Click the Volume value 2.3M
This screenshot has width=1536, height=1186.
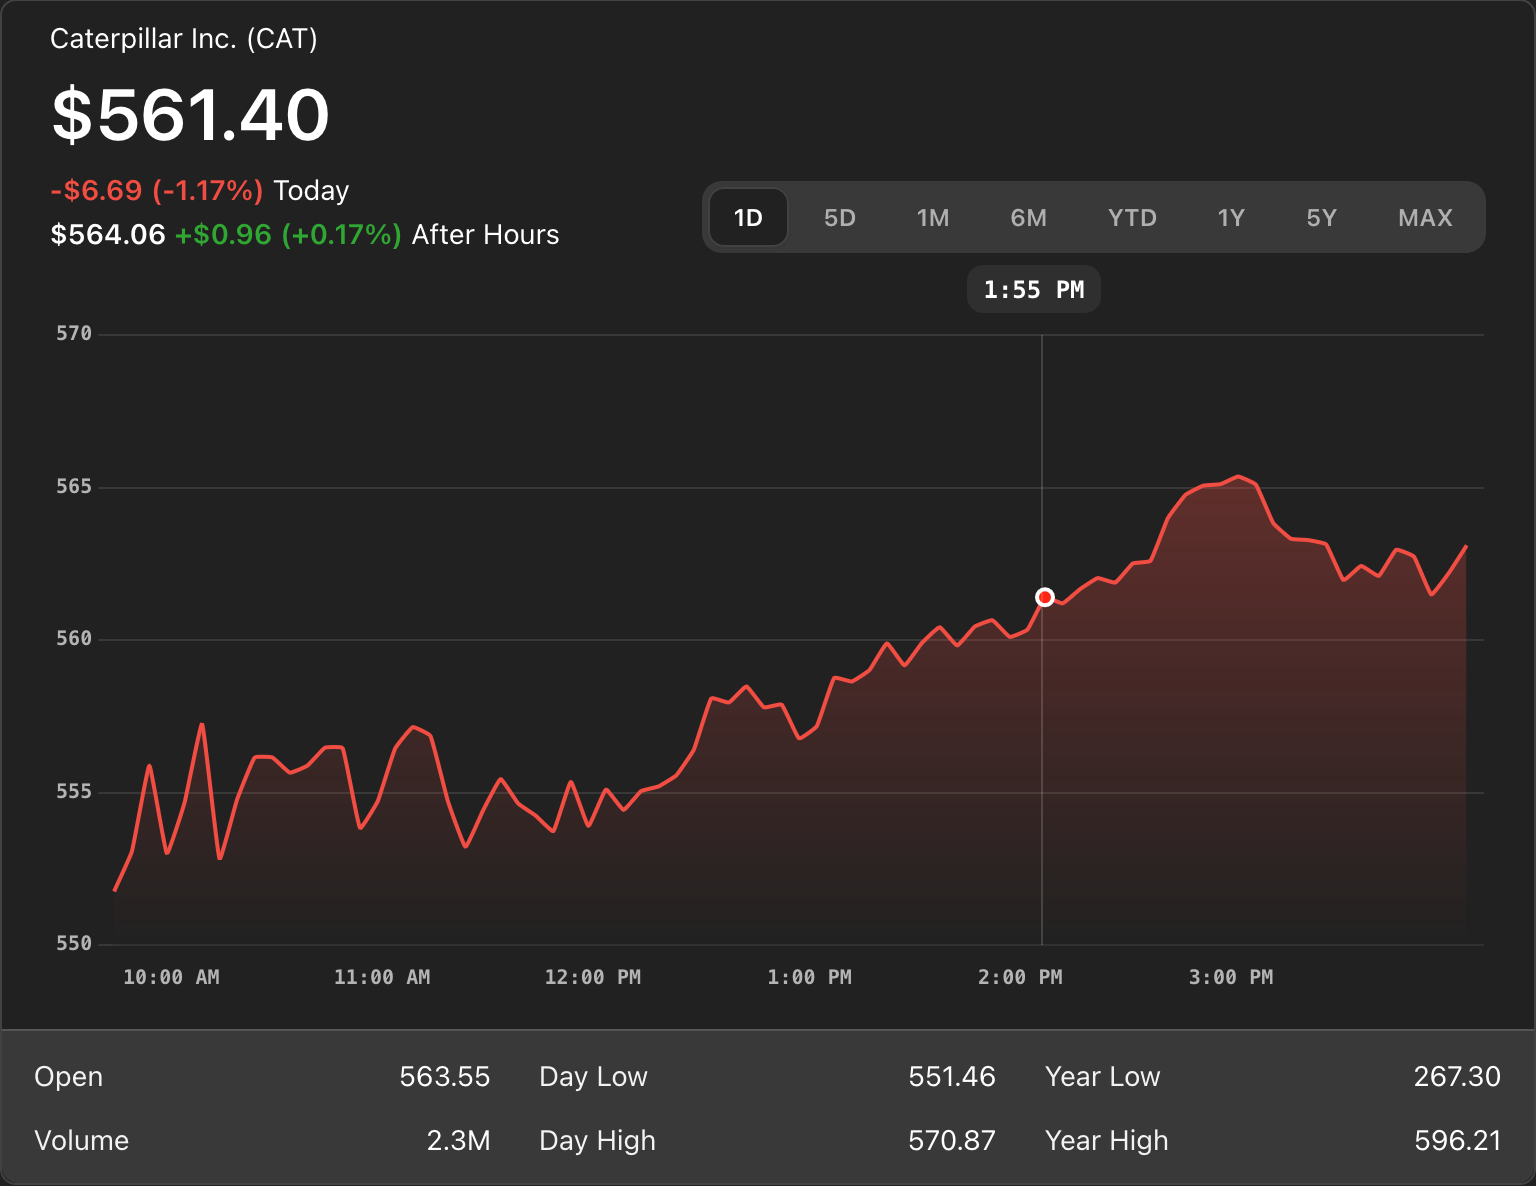coord(459,1141)
